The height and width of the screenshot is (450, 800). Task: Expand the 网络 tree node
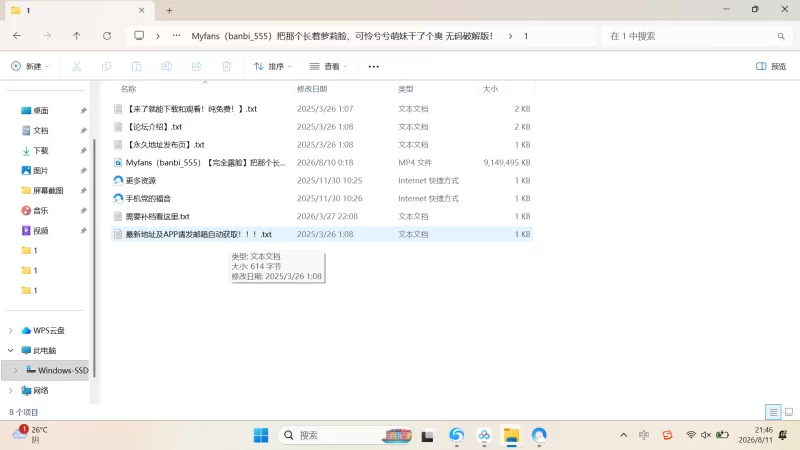click(11, 390)
